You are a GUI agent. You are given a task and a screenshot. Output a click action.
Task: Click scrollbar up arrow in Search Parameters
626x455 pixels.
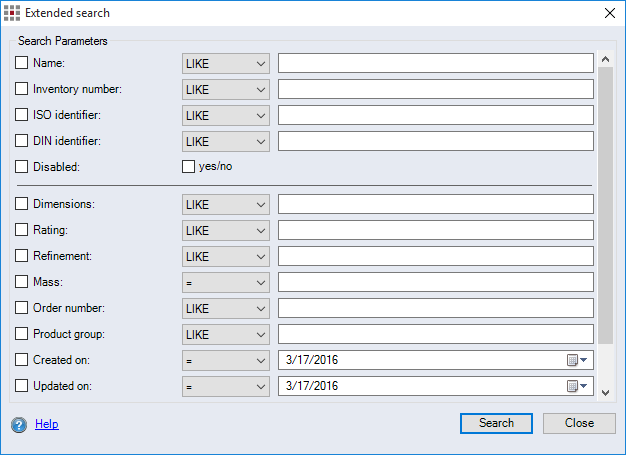tap(605, 60)
